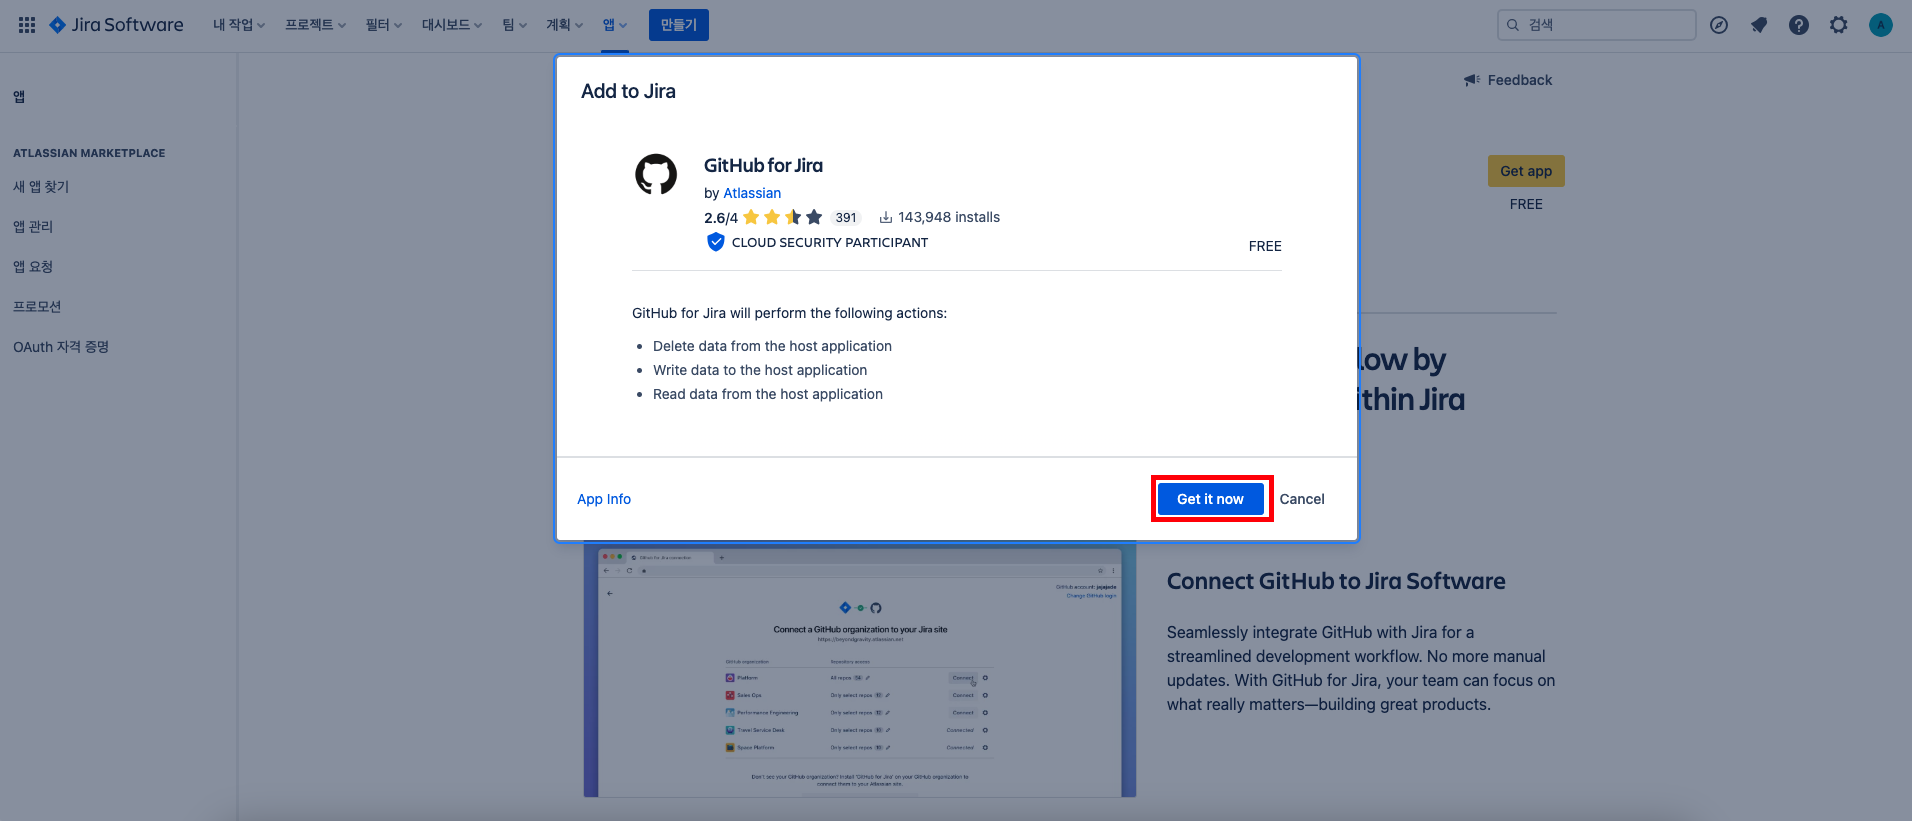Click the 만들기 create button
The width and height of the screenshot is (1912, 821).
tap(679, 25)
